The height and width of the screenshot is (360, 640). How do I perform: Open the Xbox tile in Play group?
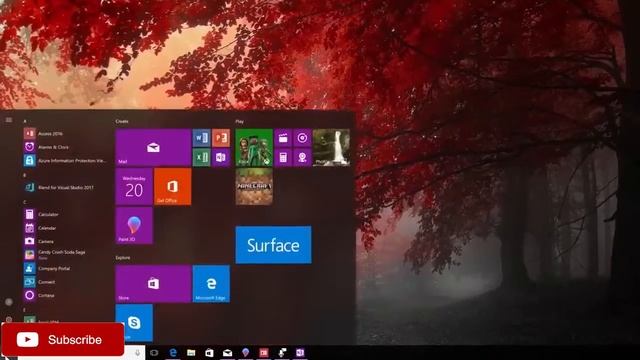tap(254, 148)
